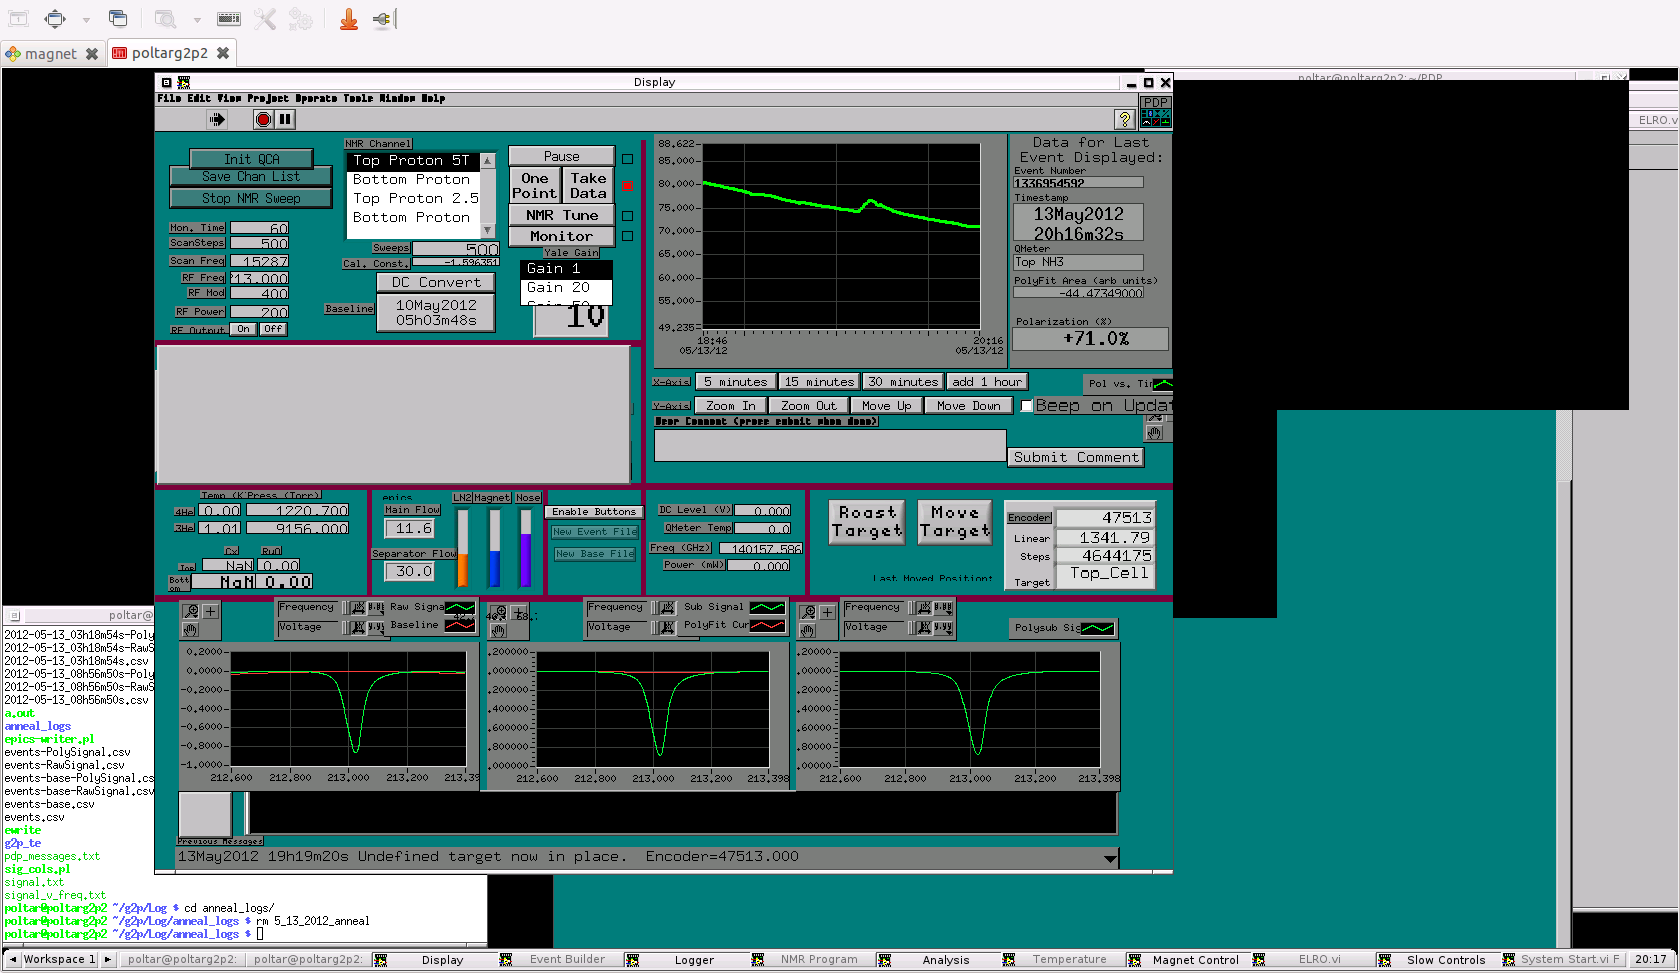
Task: Switch RF Output to Off
Action: point(273,329)
